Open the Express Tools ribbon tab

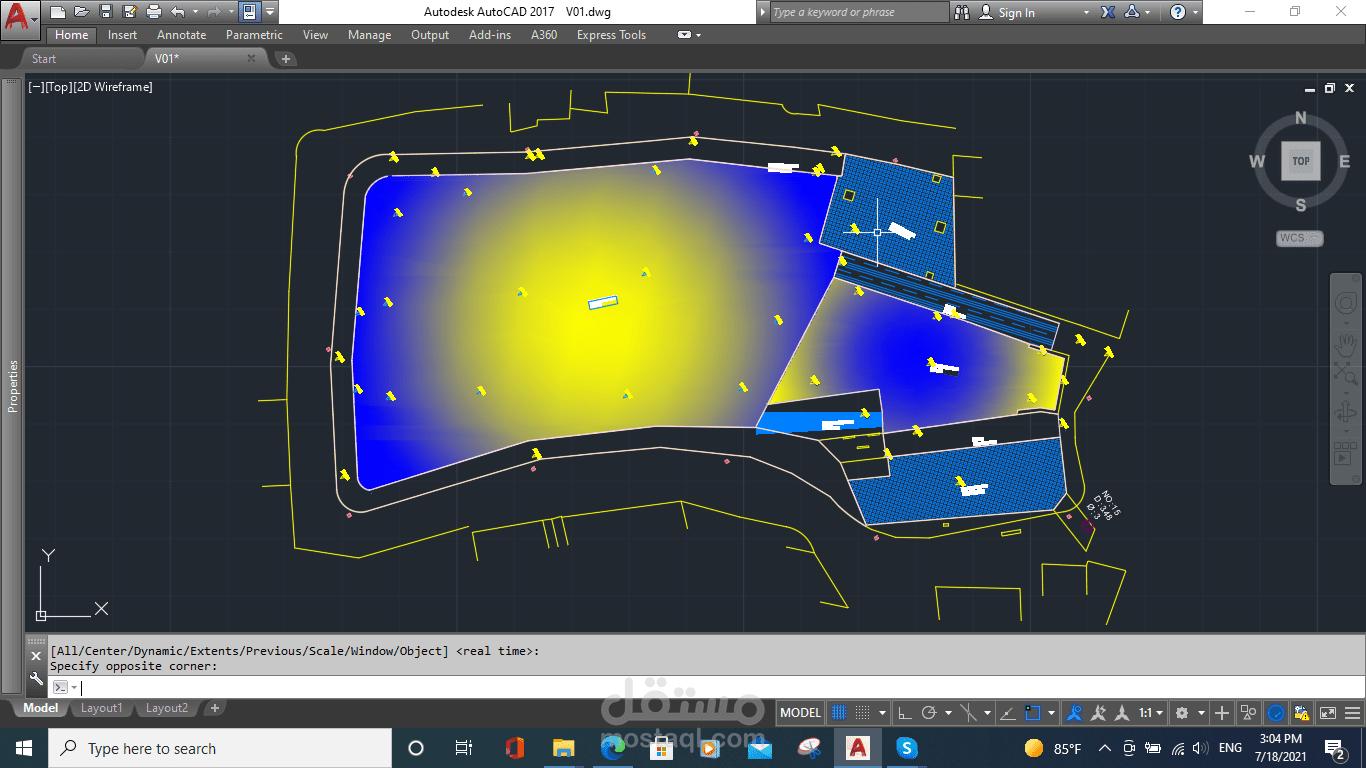click(x=611, y=35)
